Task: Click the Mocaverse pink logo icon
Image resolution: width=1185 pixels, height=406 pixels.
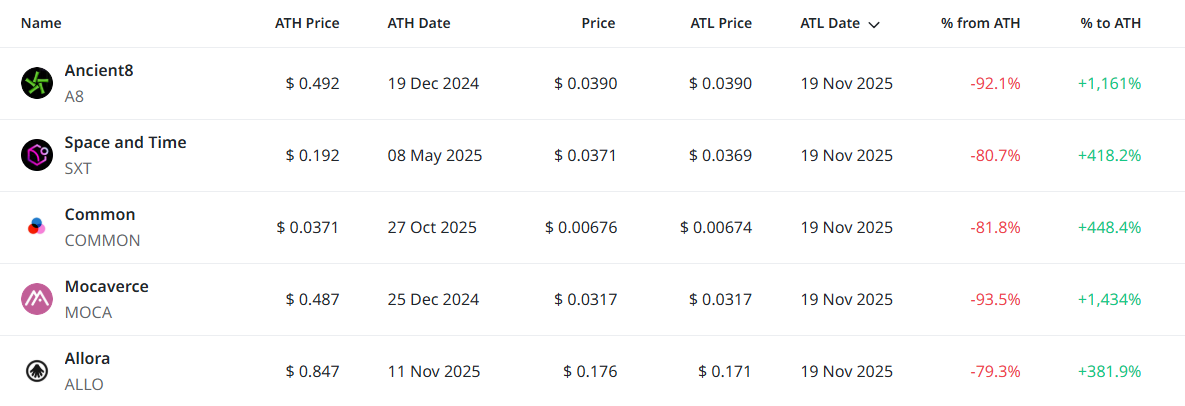Action: (x=37, y=299)
